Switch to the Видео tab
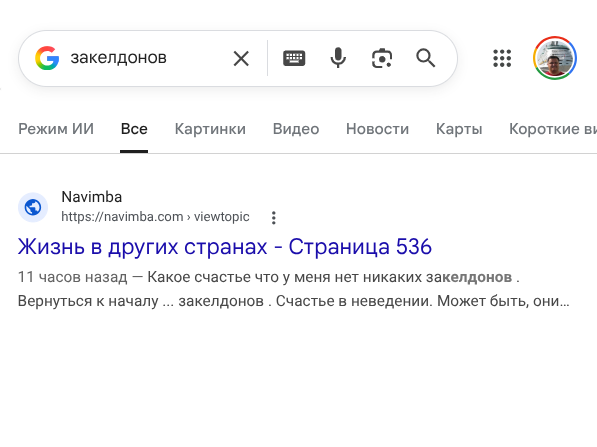 click(296, 129)
